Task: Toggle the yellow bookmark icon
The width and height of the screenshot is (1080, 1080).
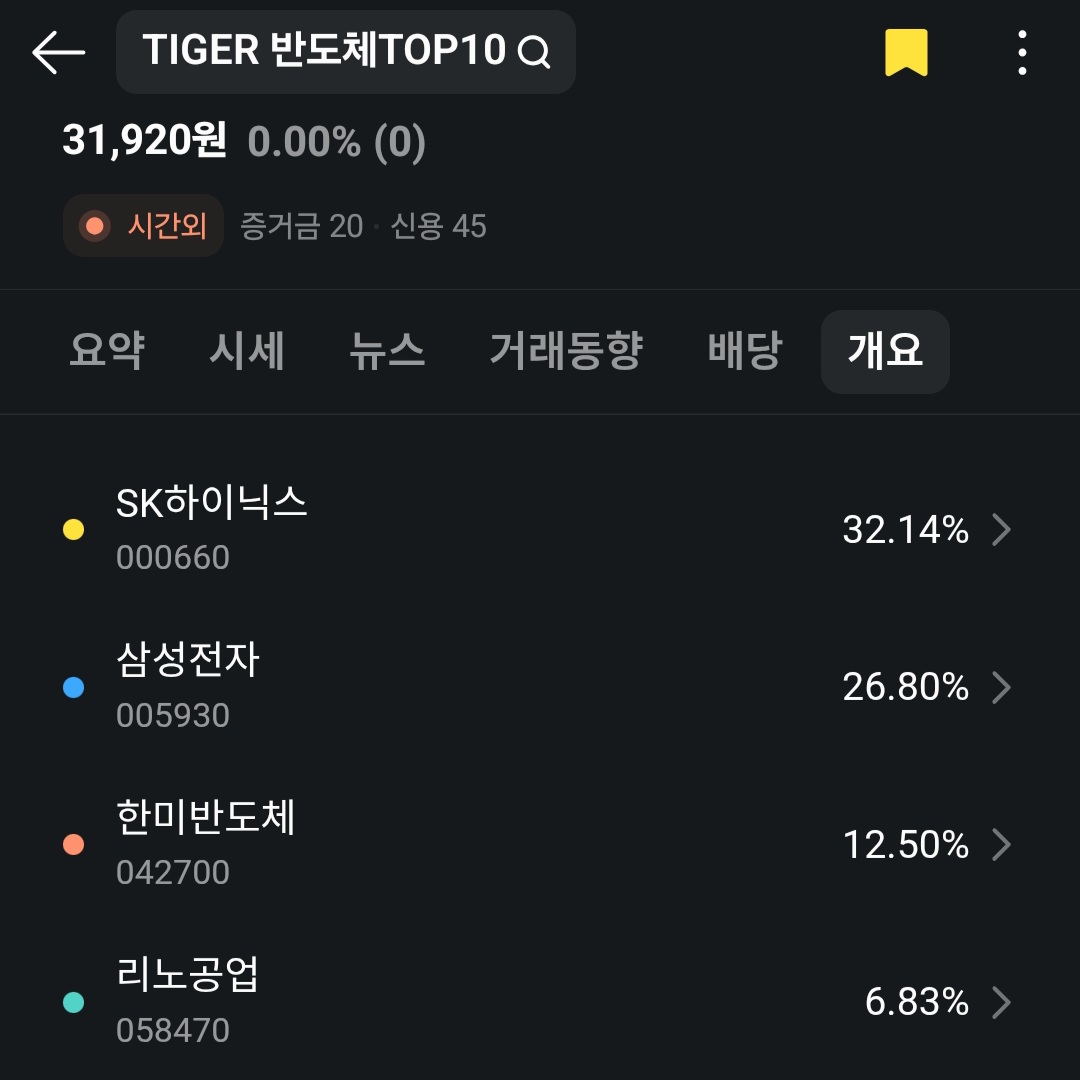Action: pyautogui.click(x=906, y=52)
